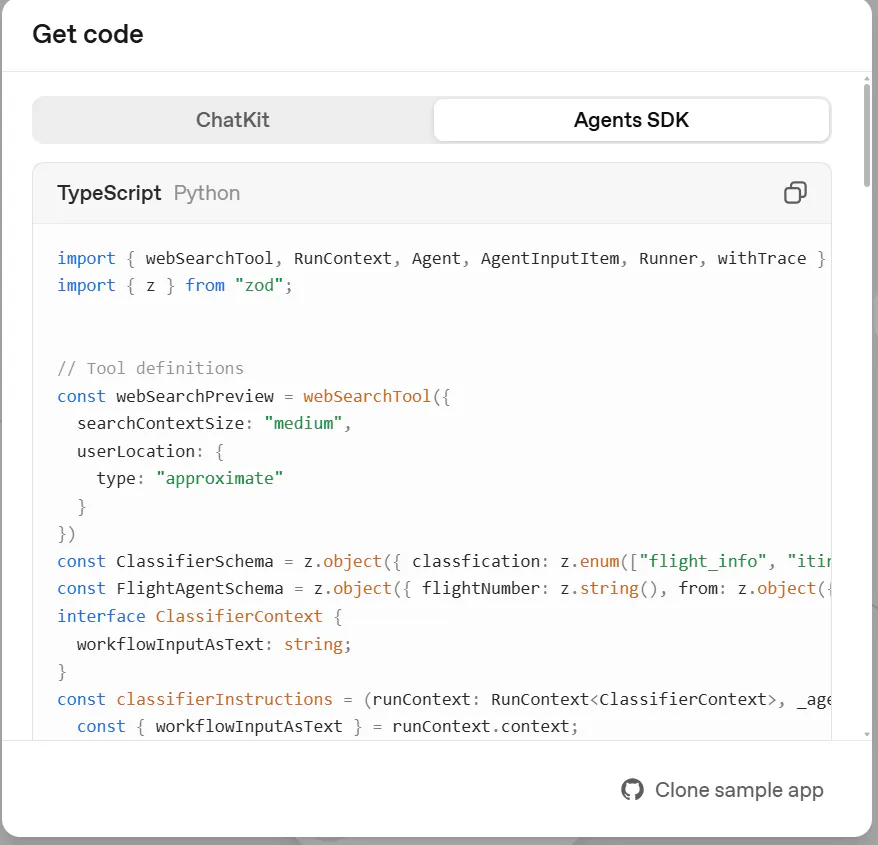Screen dimensions: 878x845
Task: Select the Agents SDK tab
Action: (x=631, y=120)
